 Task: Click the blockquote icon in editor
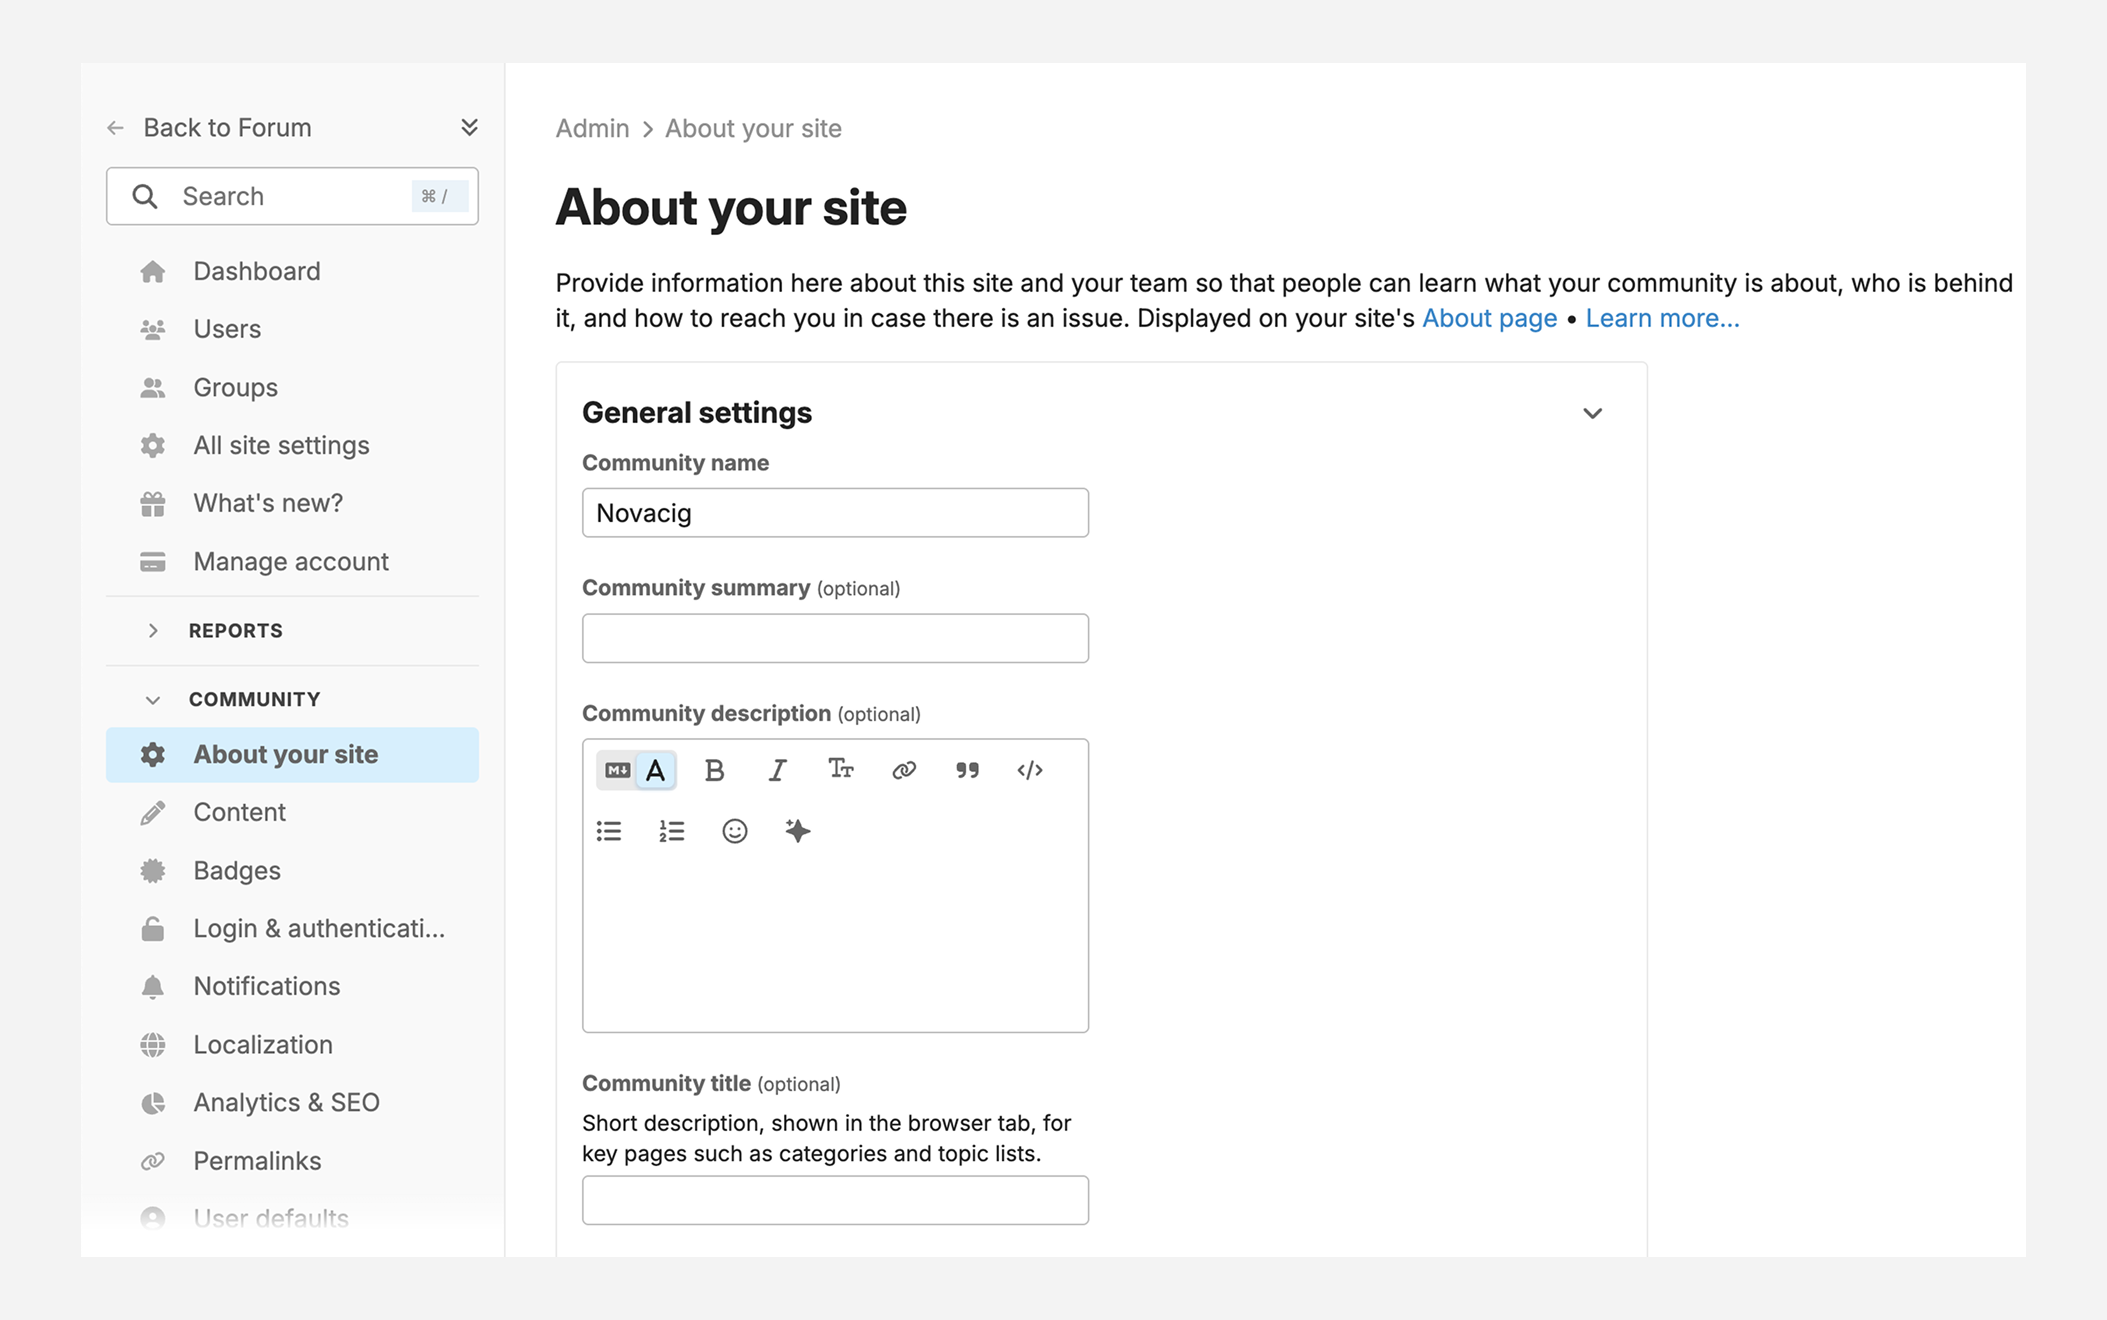click(x=966, y=770)
